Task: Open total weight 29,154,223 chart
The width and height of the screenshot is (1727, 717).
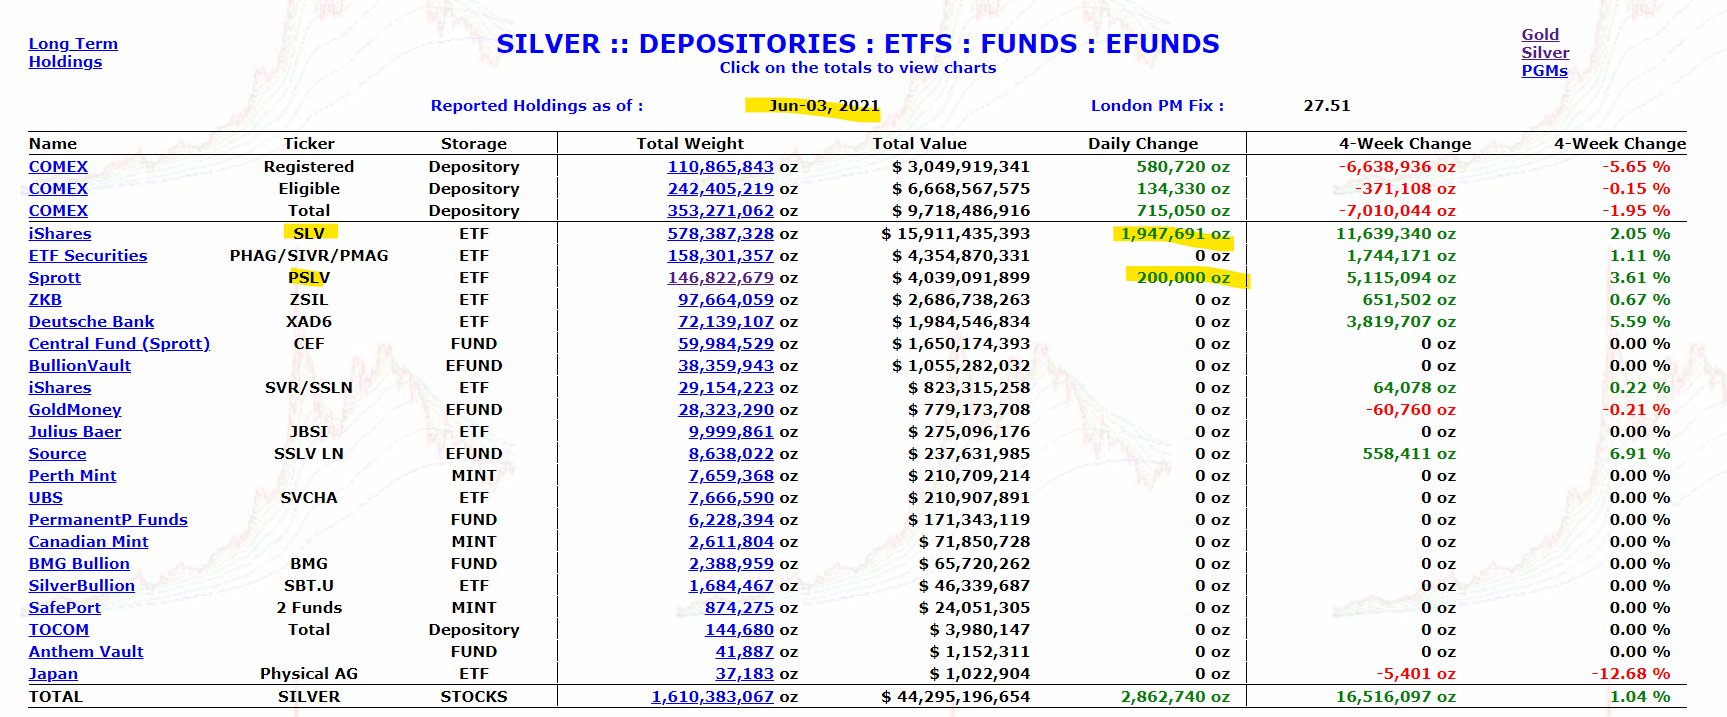Action: (726, 387)
